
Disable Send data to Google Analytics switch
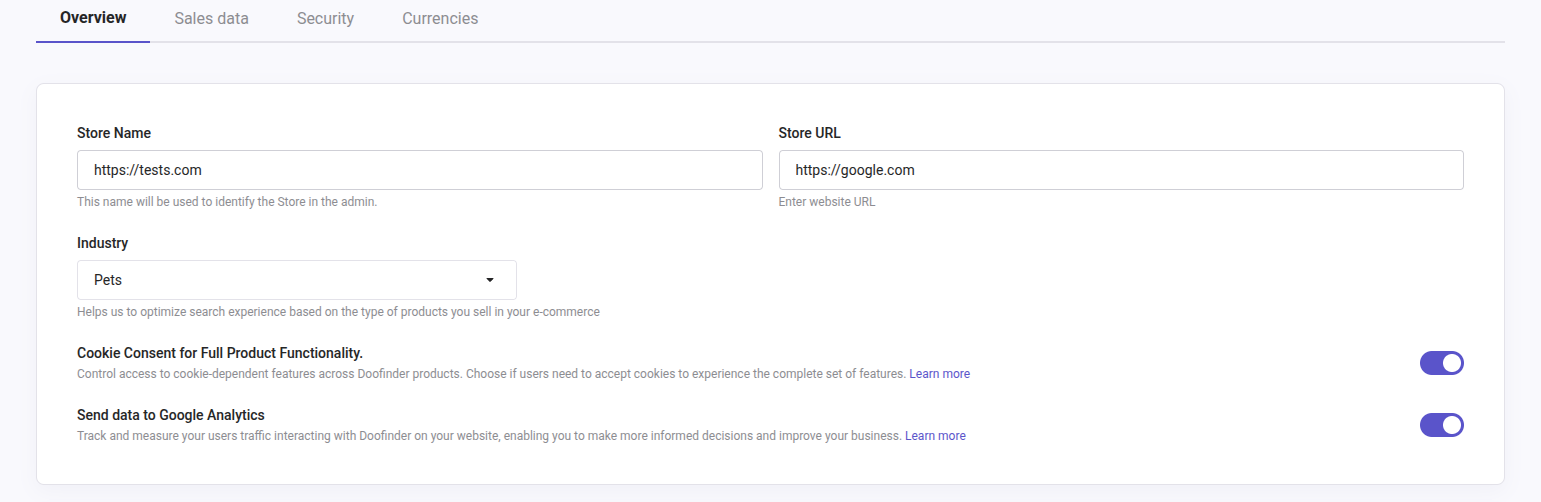[1441, 425]
